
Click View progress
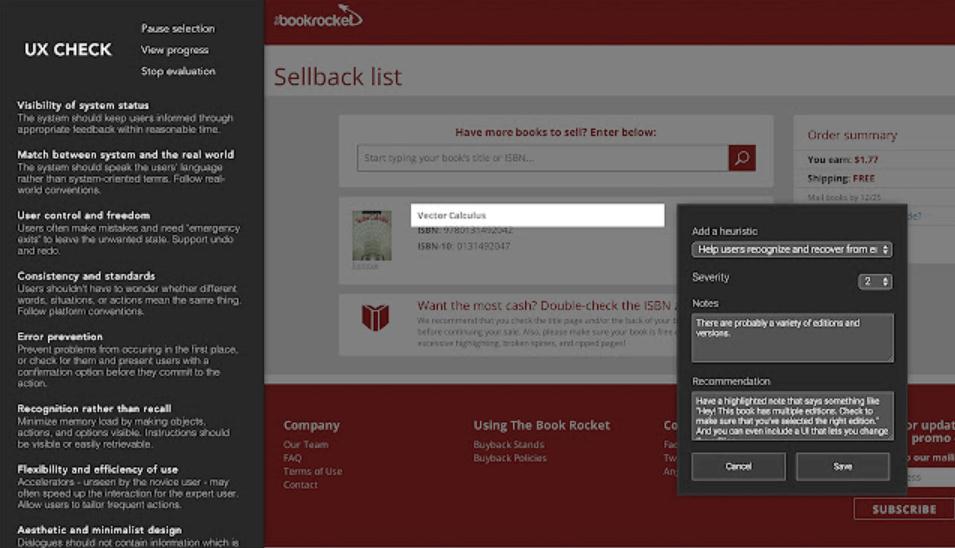tap(175, 50)
